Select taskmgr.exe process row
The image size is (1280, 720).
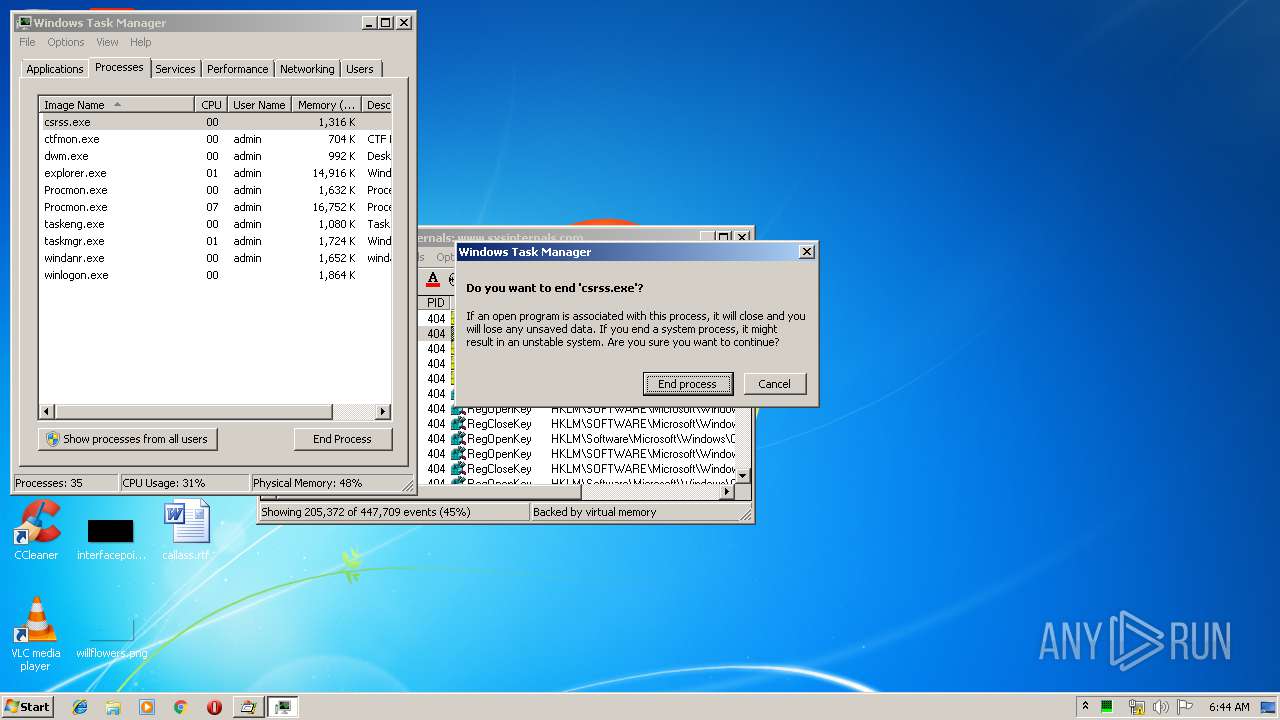tap(216, 241)
